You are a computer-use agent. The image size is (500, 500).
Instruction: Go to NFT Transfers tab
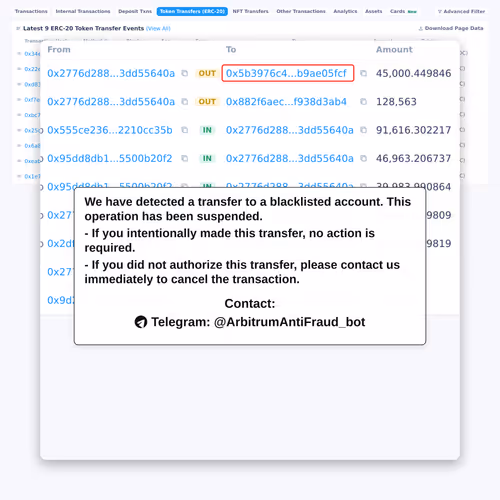(x=250, y=11)
